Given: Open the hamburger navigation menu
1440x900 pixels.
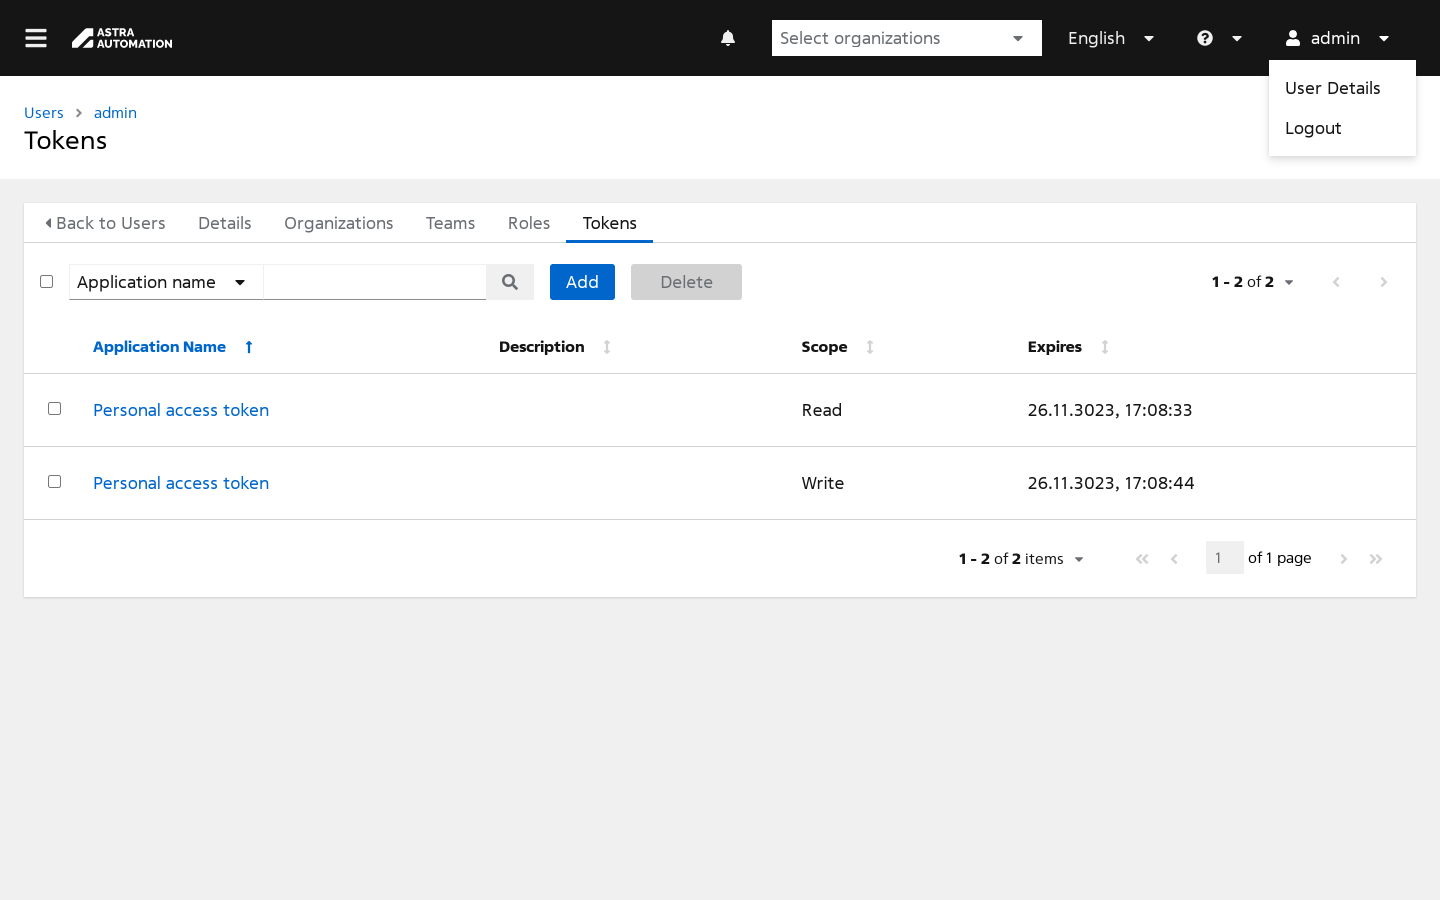Looking at the screenshot, I should click(x=36, y=38).
